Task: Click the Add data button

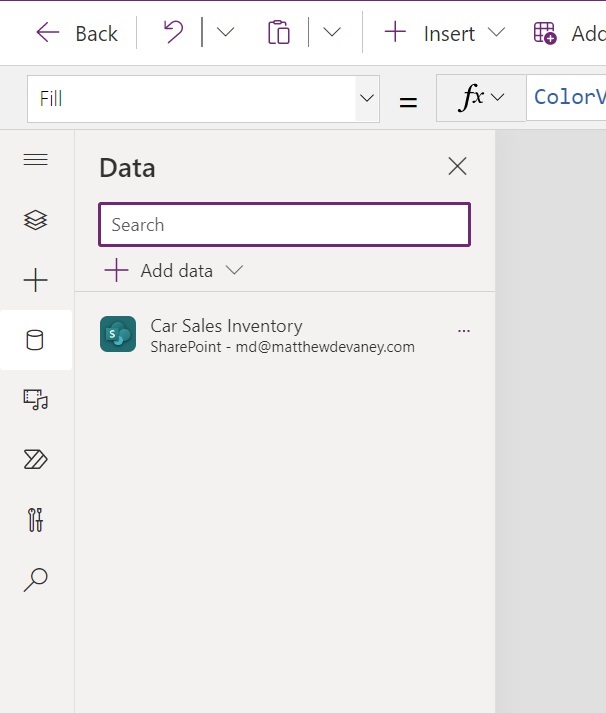Action: click(x=173, y=270)
